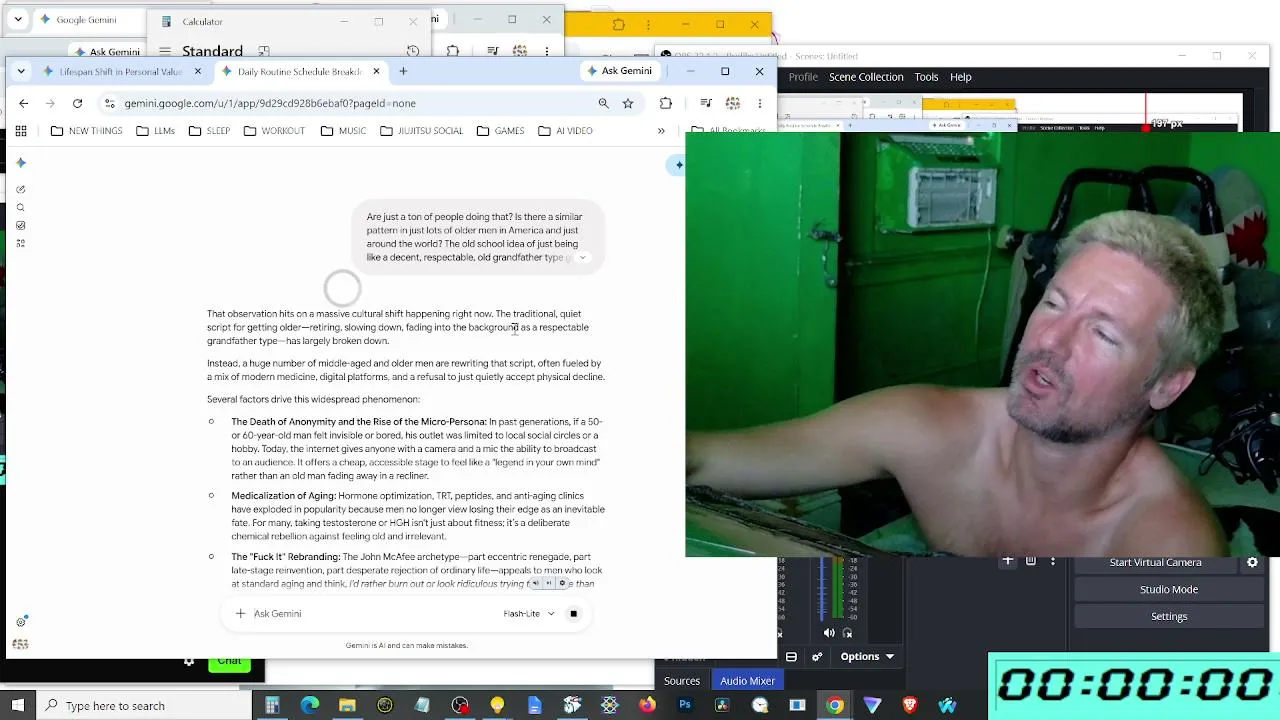The height and width of the screenshot is (720, 1280).
Task: Click the Windows taskbar search box
Action: (x=145, y=706)
